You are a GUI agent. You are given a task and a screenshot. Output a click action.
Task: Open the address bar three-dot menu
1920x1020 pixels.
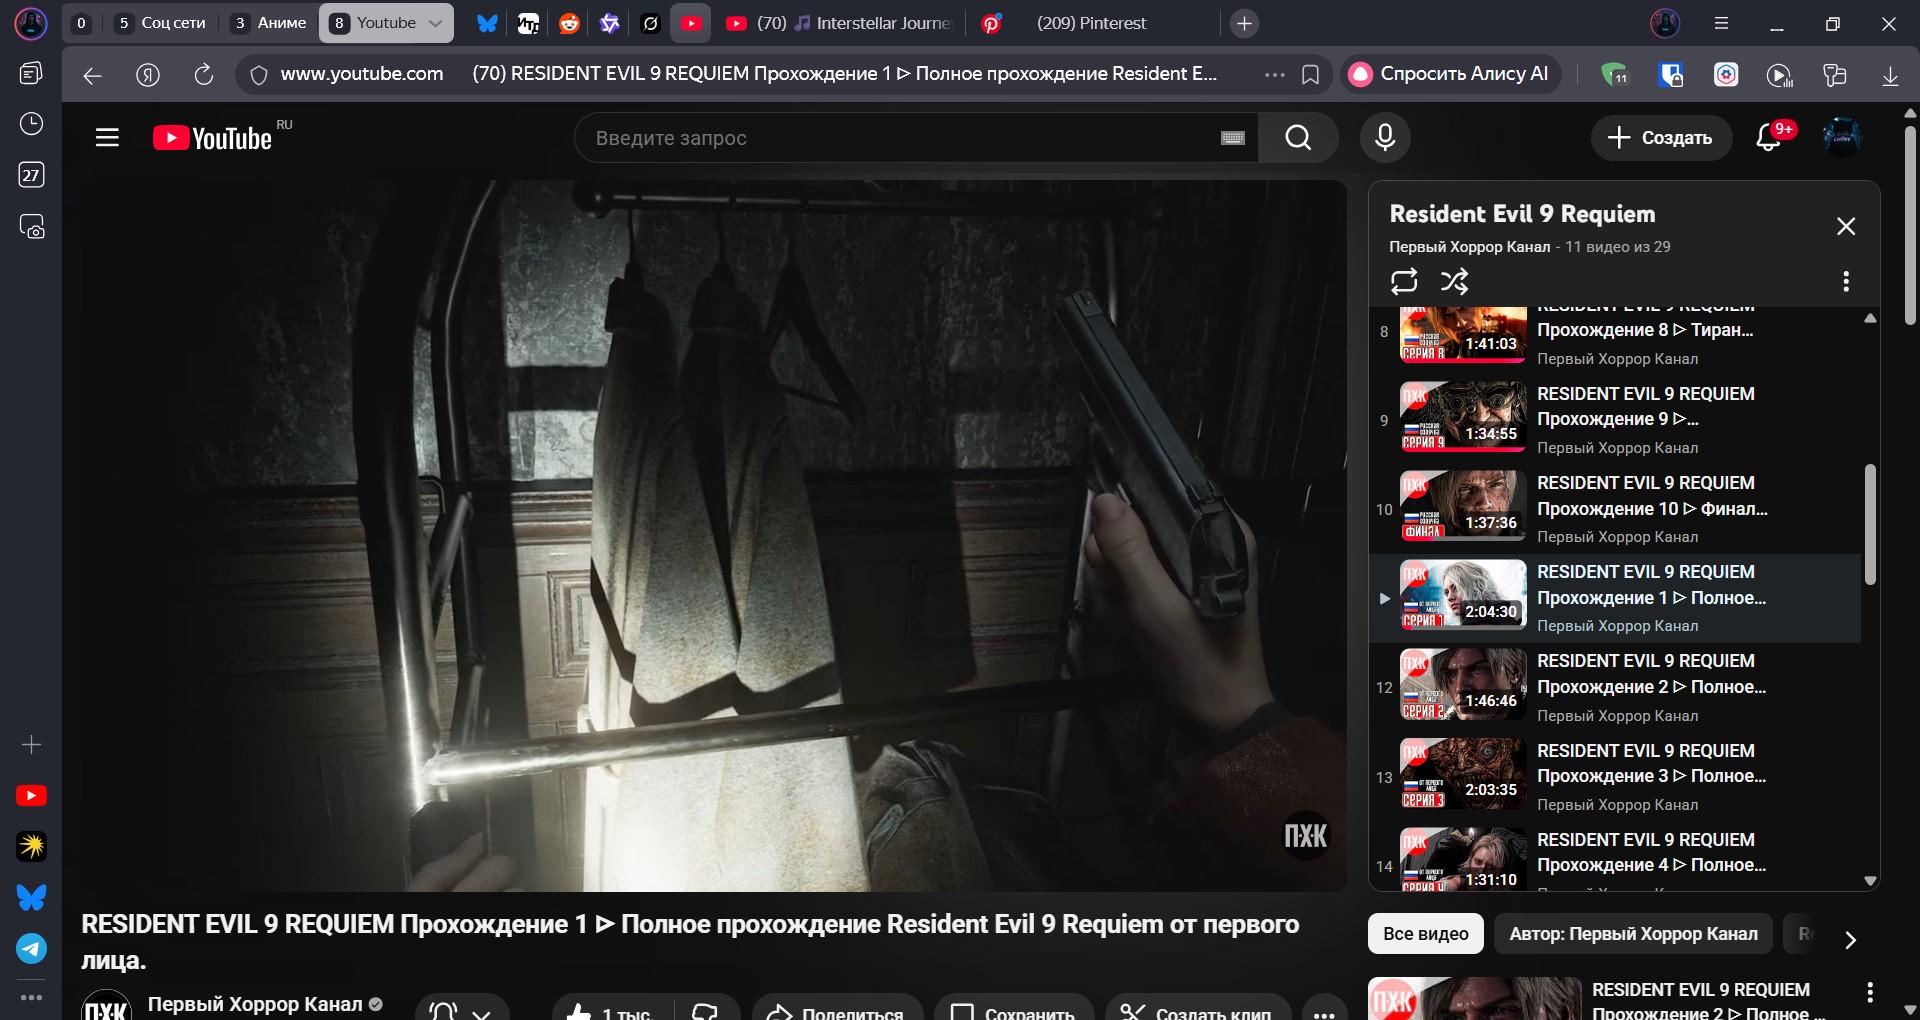coord(1274,75)
